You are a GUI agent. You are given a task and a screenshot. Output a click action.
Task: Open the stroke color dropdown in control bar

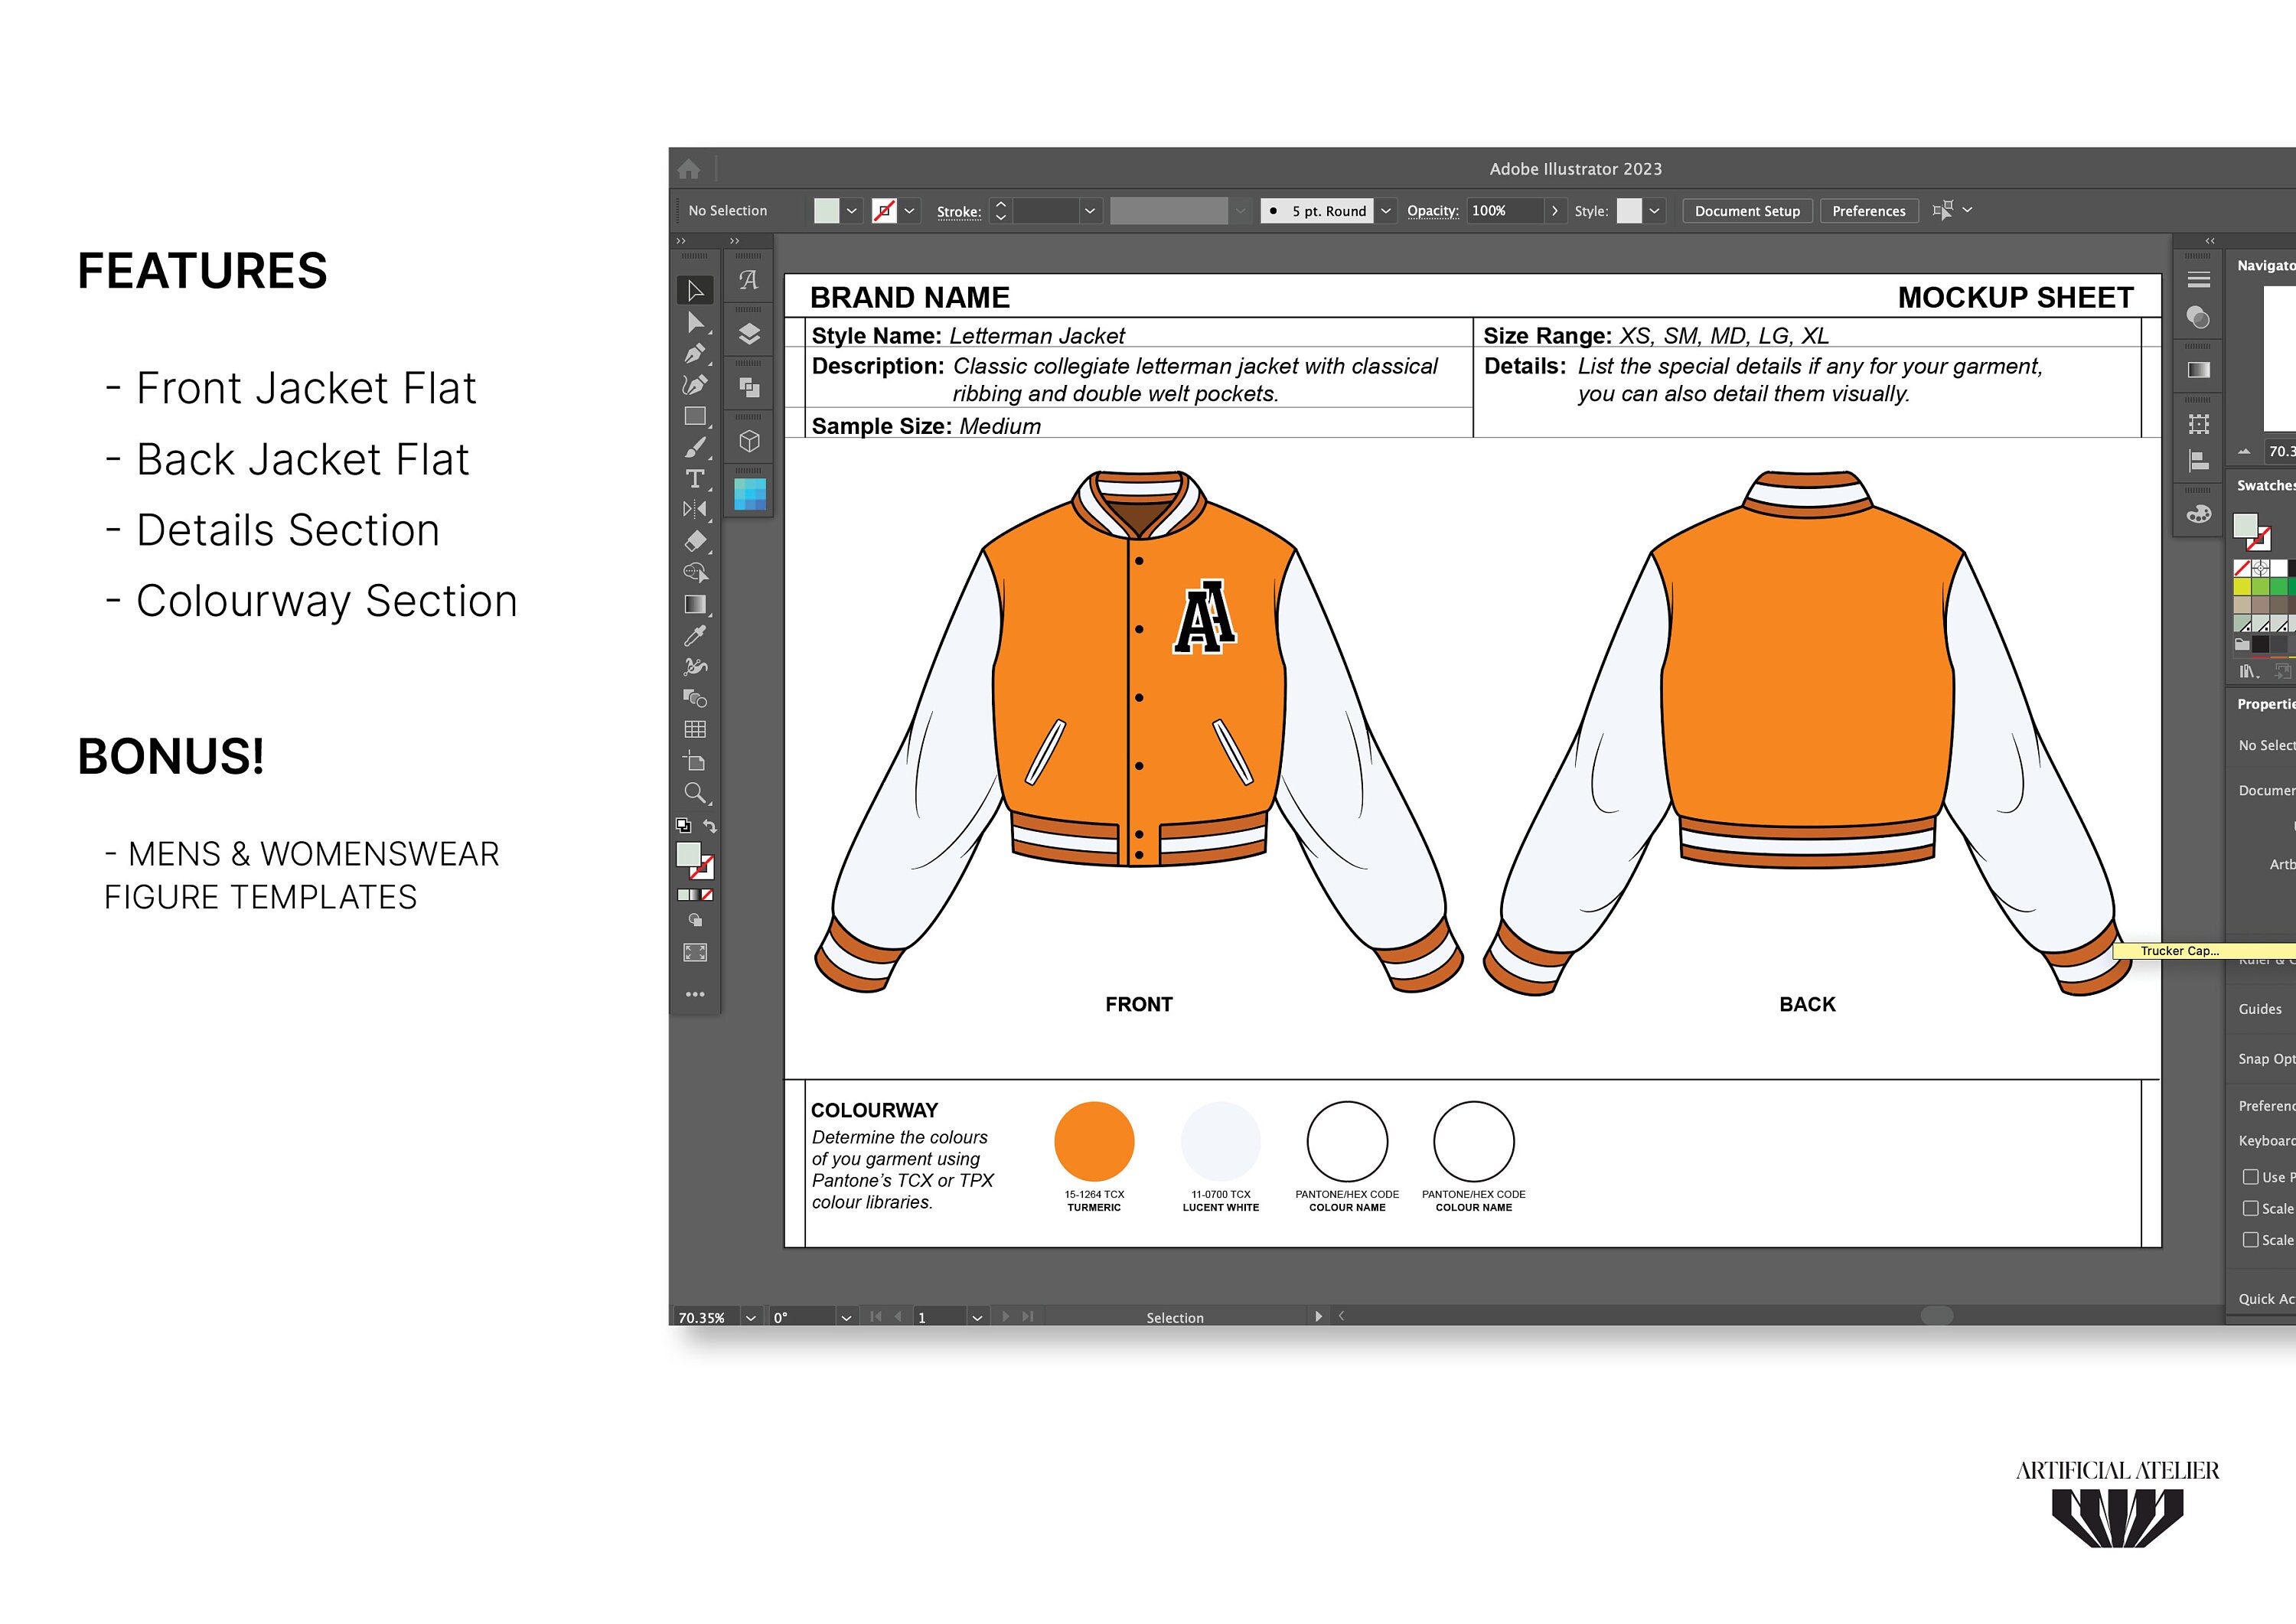pos(910,211)
